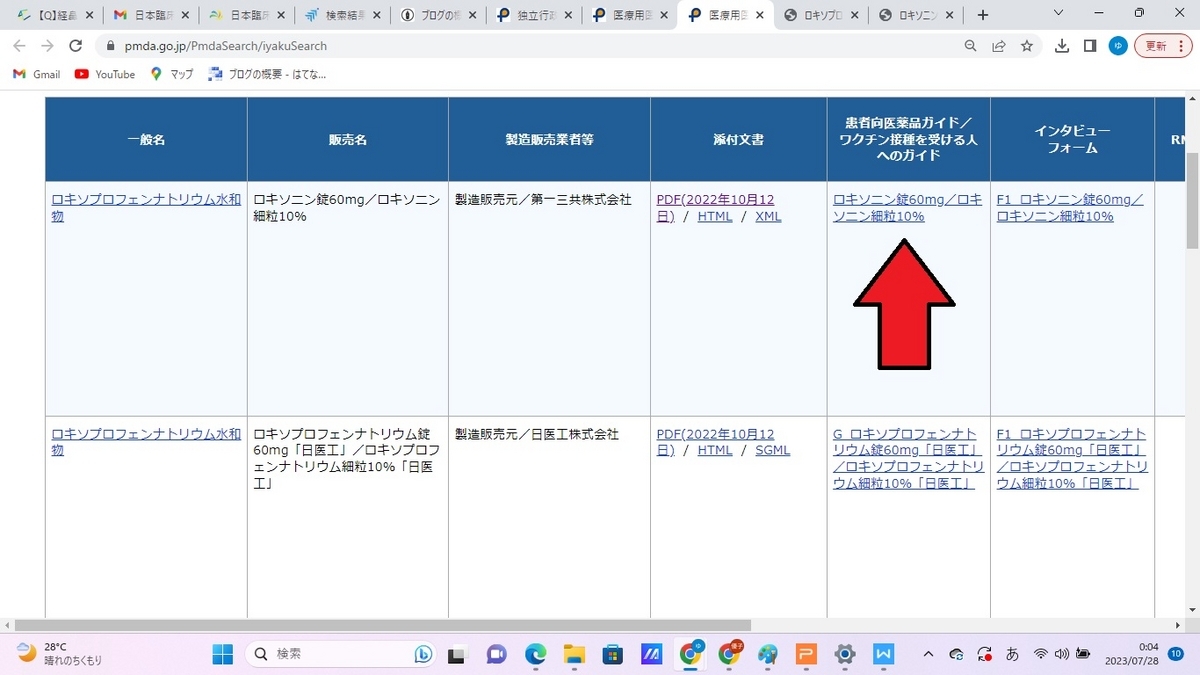
Task: Open Windows Start menu
Action: (222, 654)
